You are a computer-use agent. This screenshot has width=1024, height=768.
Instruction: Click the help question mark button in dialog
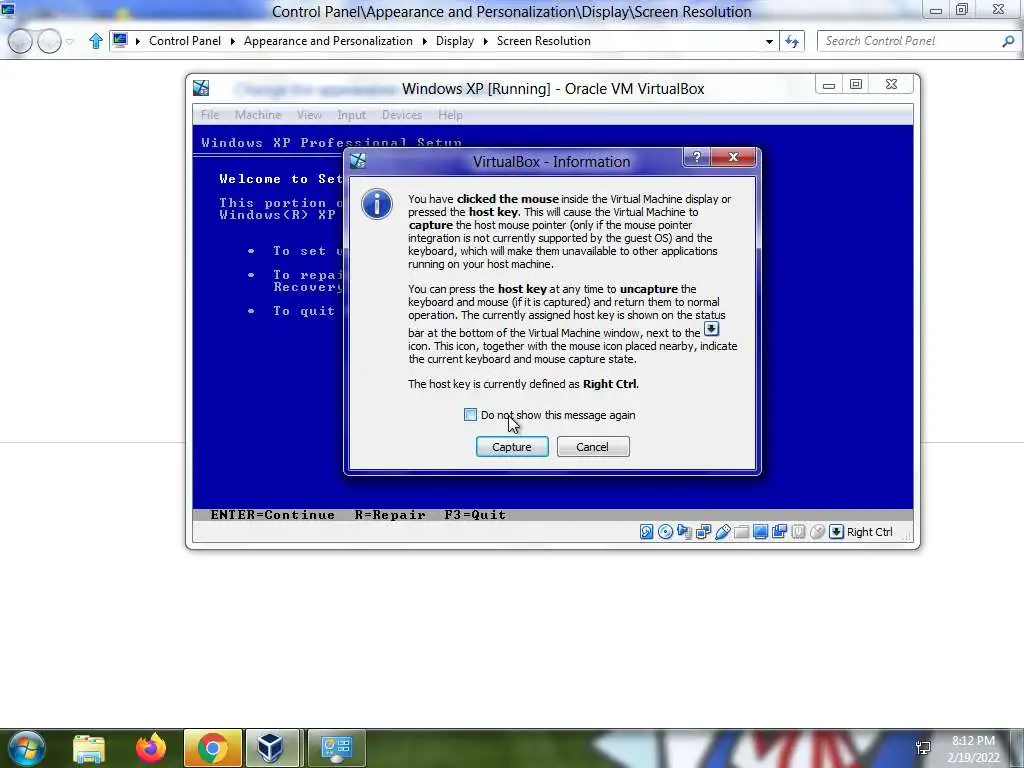[x=696, y=157]
